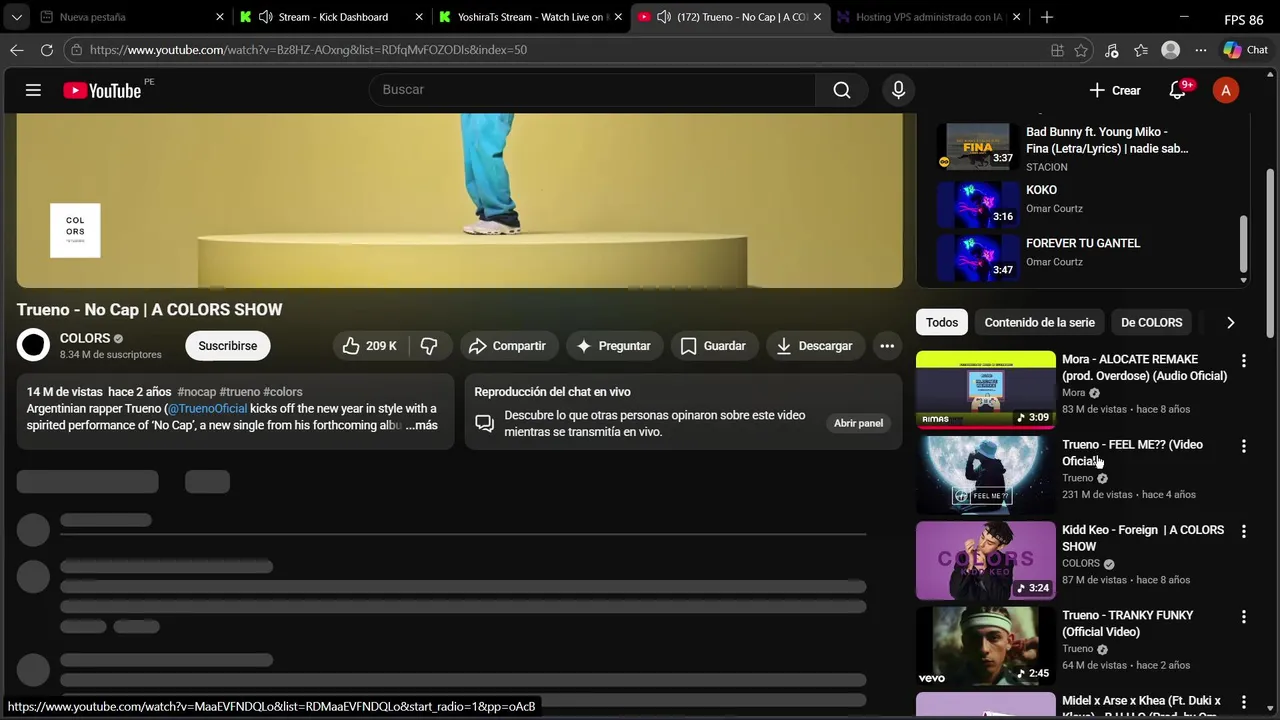
Task: Subscribe to COLORS with Suscribirse
Action: pos(227,346)
